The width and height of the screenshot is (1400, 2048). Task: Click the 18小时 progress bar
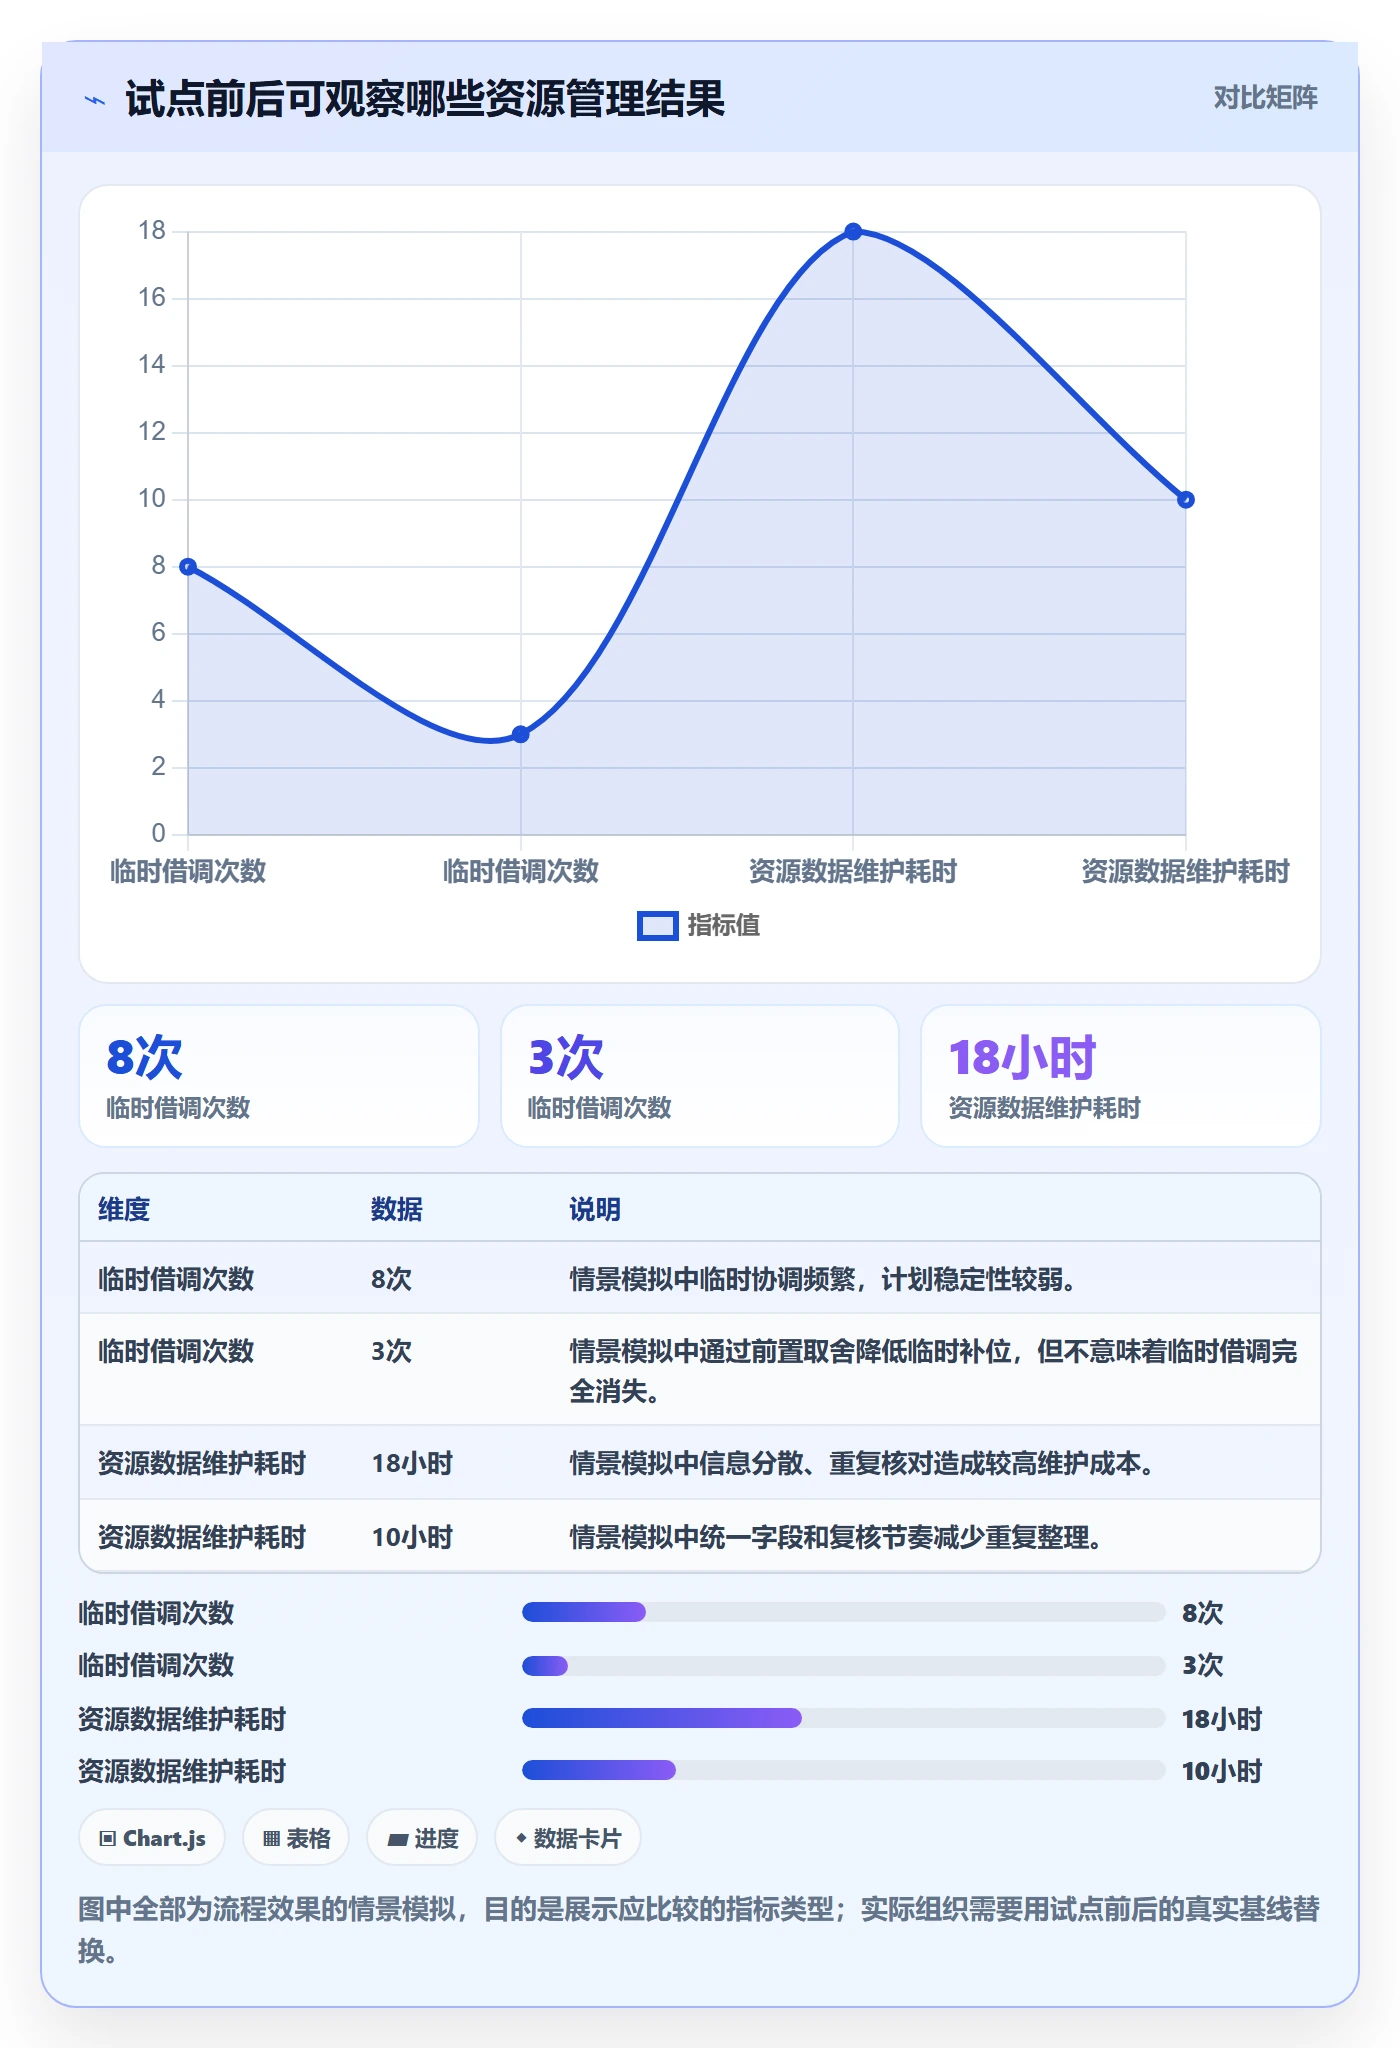click(844, 1718)
